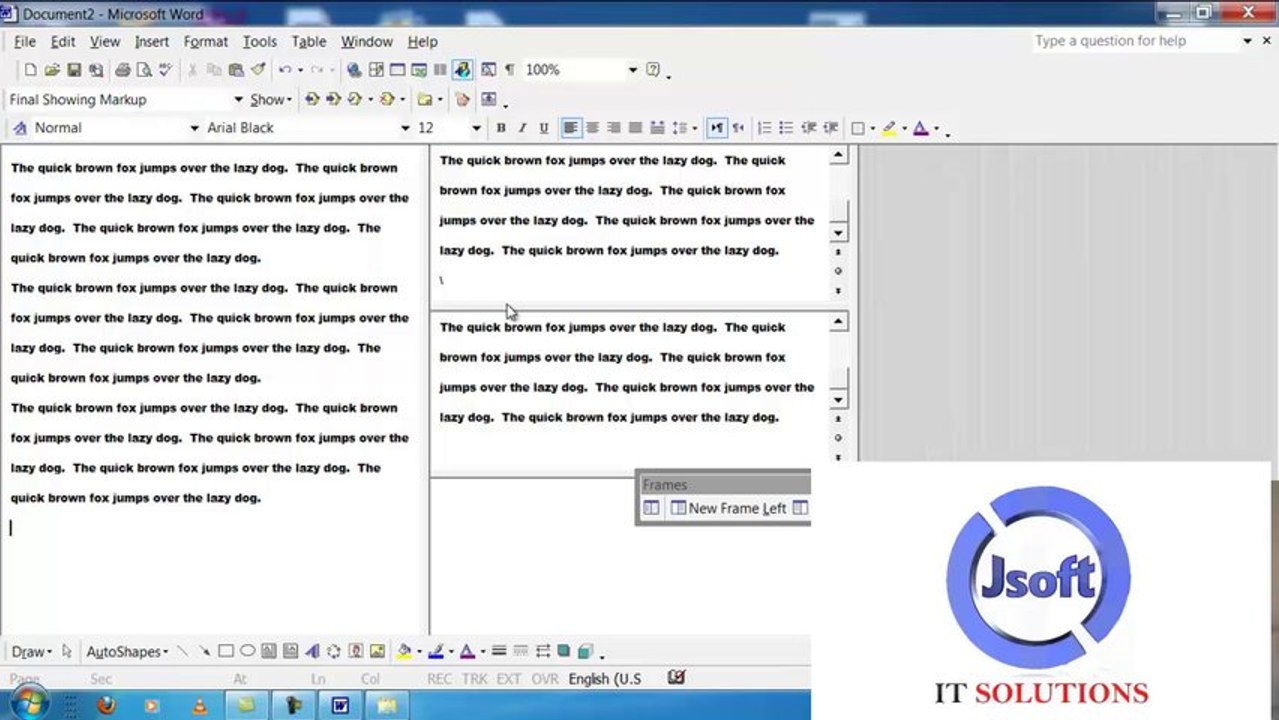Undo the last action
This screenshot has height=720, width=1279.
coord(285,70)
